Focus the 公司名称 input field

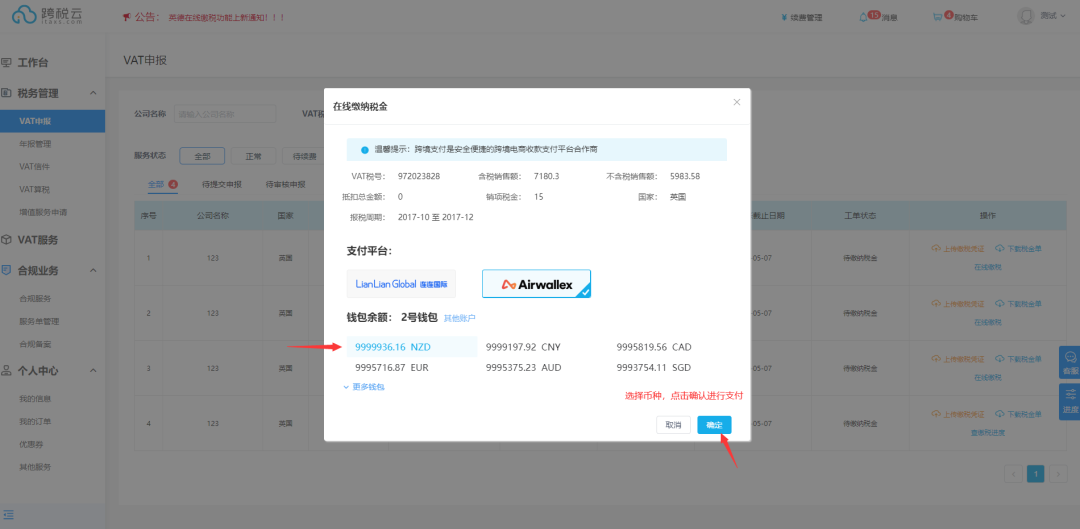tap(225, 114)
